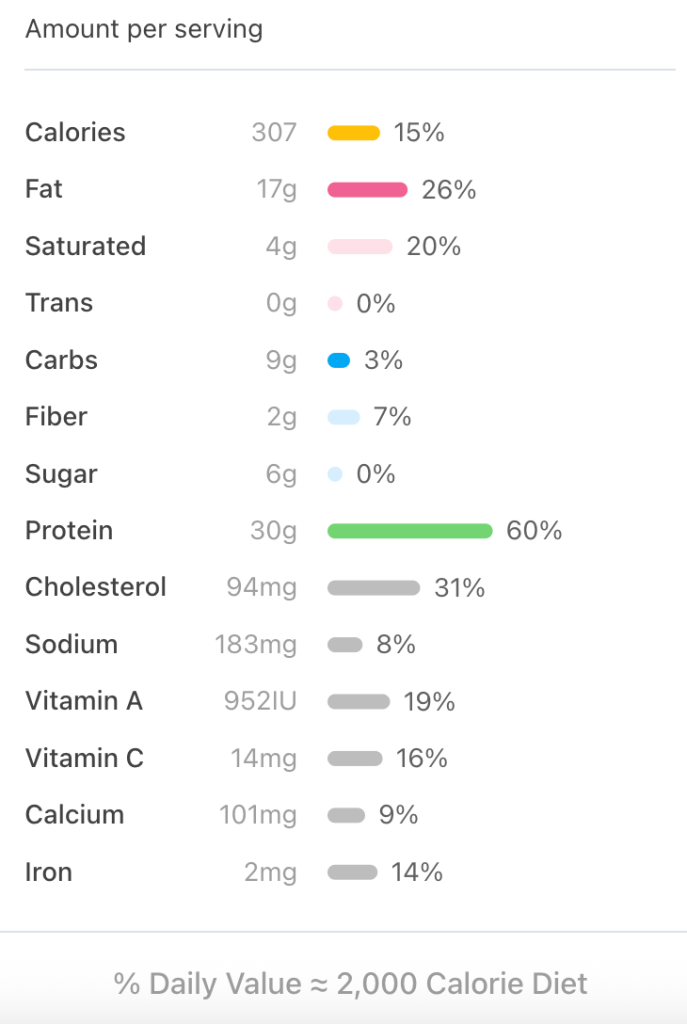Click the yellow Calories progress bar

354,133
